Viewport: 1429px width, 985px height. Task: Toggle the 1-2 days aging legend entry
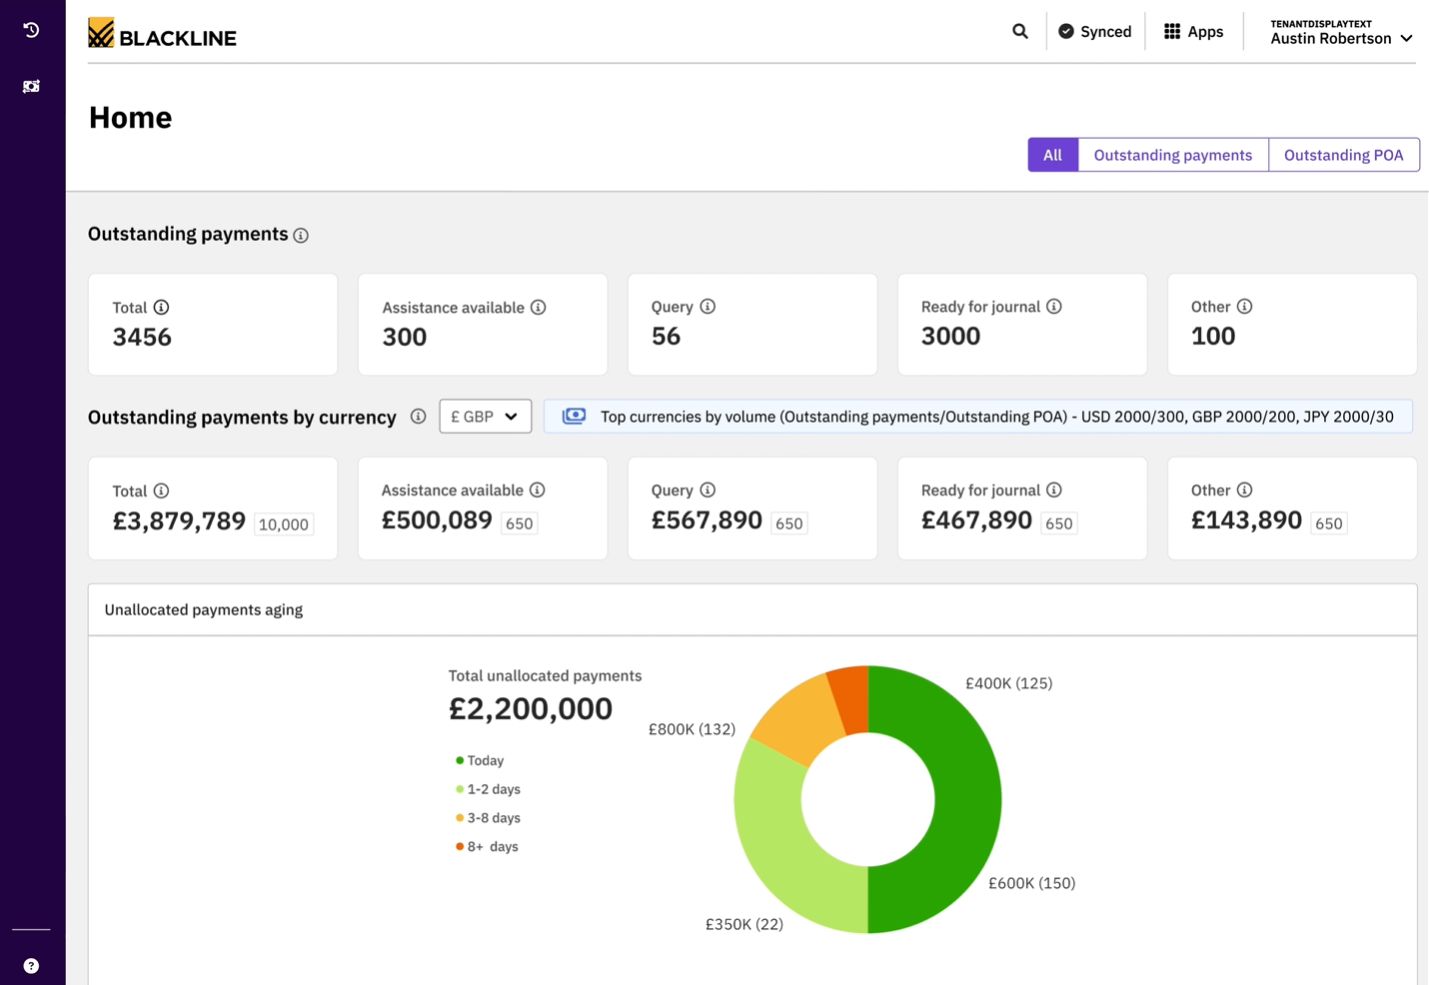491,789
